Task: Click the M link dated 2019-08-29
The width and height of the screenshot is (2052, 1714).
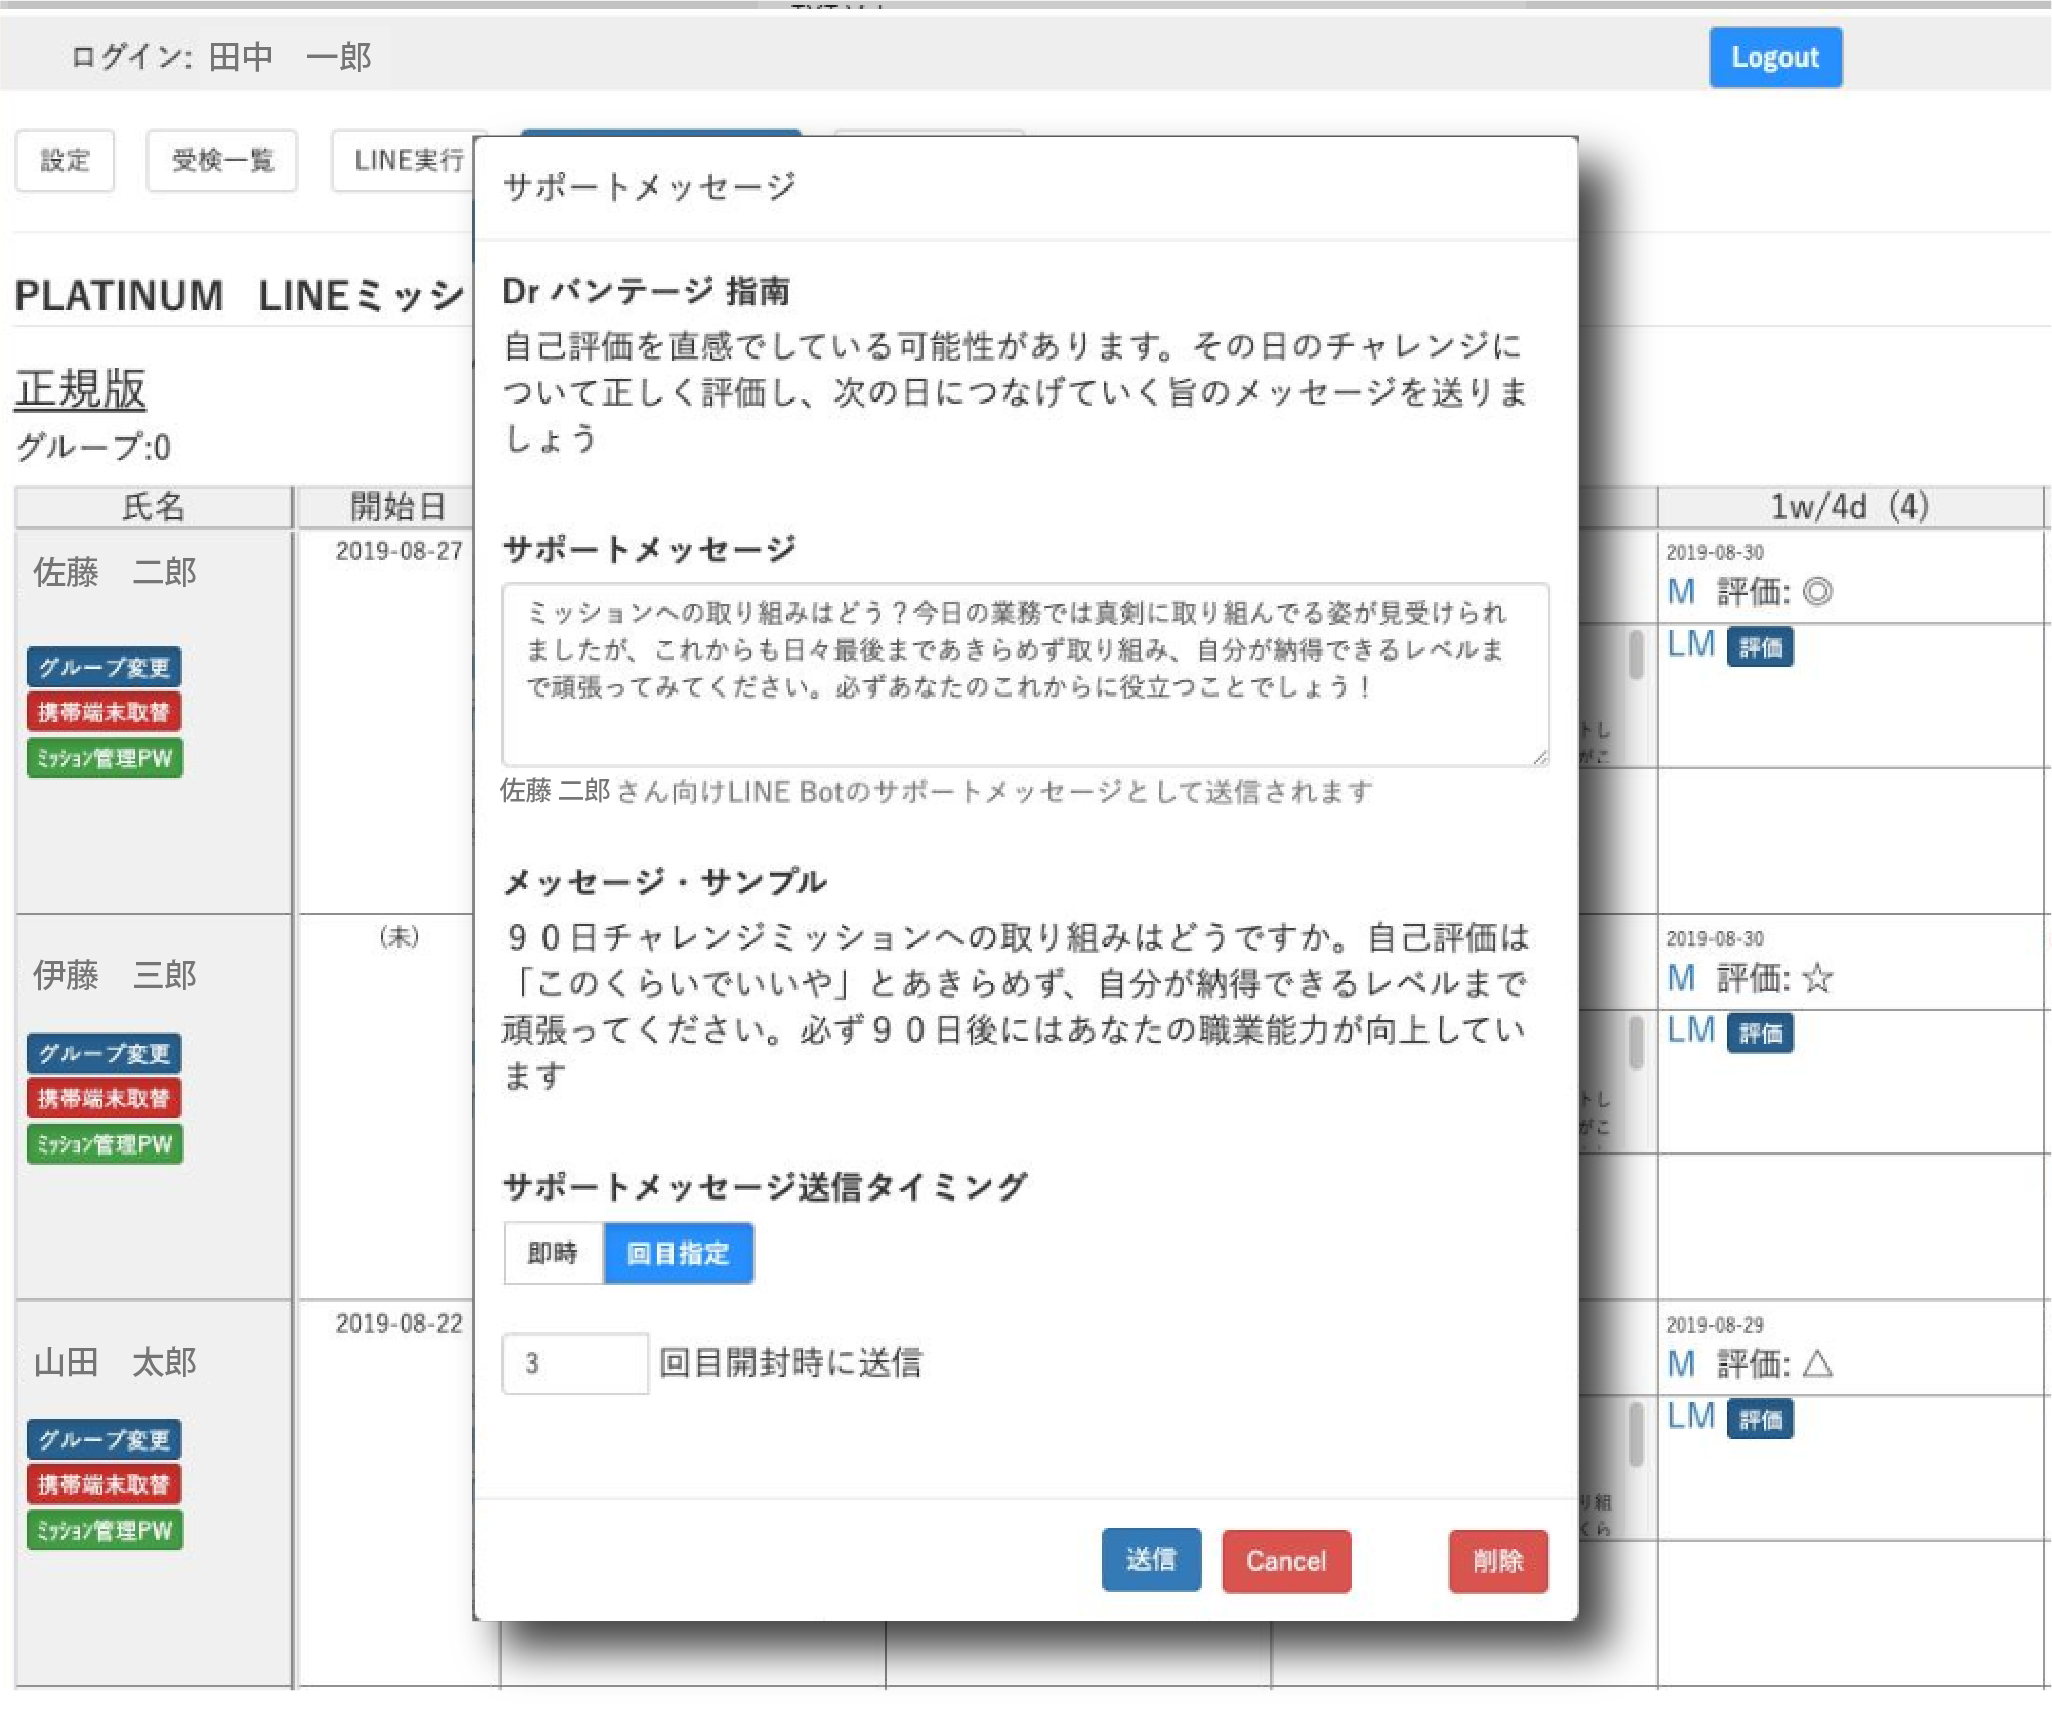Action: (x=1681, y=1364)
